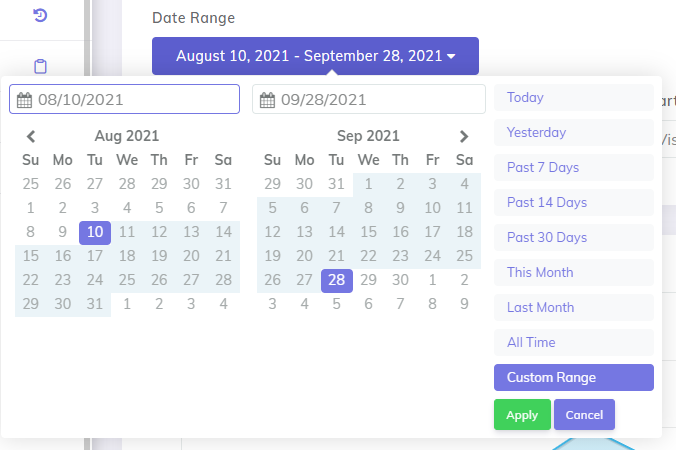Pick September 1 in the Sep 2021 calendar
Image resolution: width=676 pixels, height=450 pixels.
click(369, 184)
